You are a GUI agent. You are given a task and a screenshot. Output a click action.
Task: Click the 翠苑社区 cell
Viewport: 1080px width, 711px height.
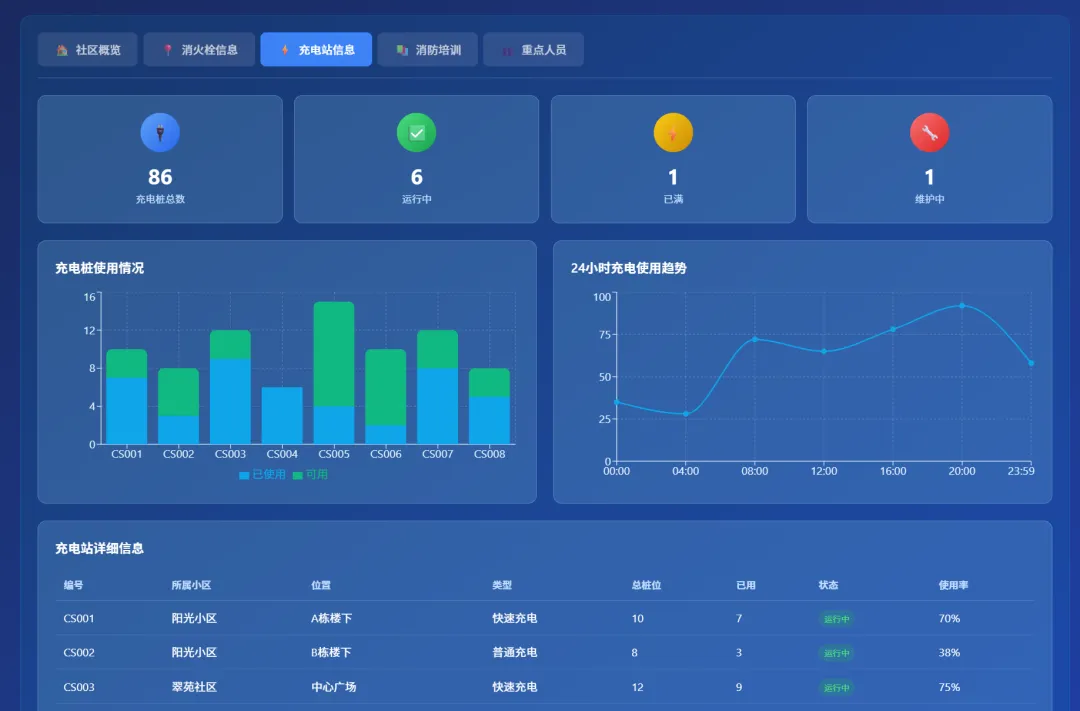[x=194, y=687]
